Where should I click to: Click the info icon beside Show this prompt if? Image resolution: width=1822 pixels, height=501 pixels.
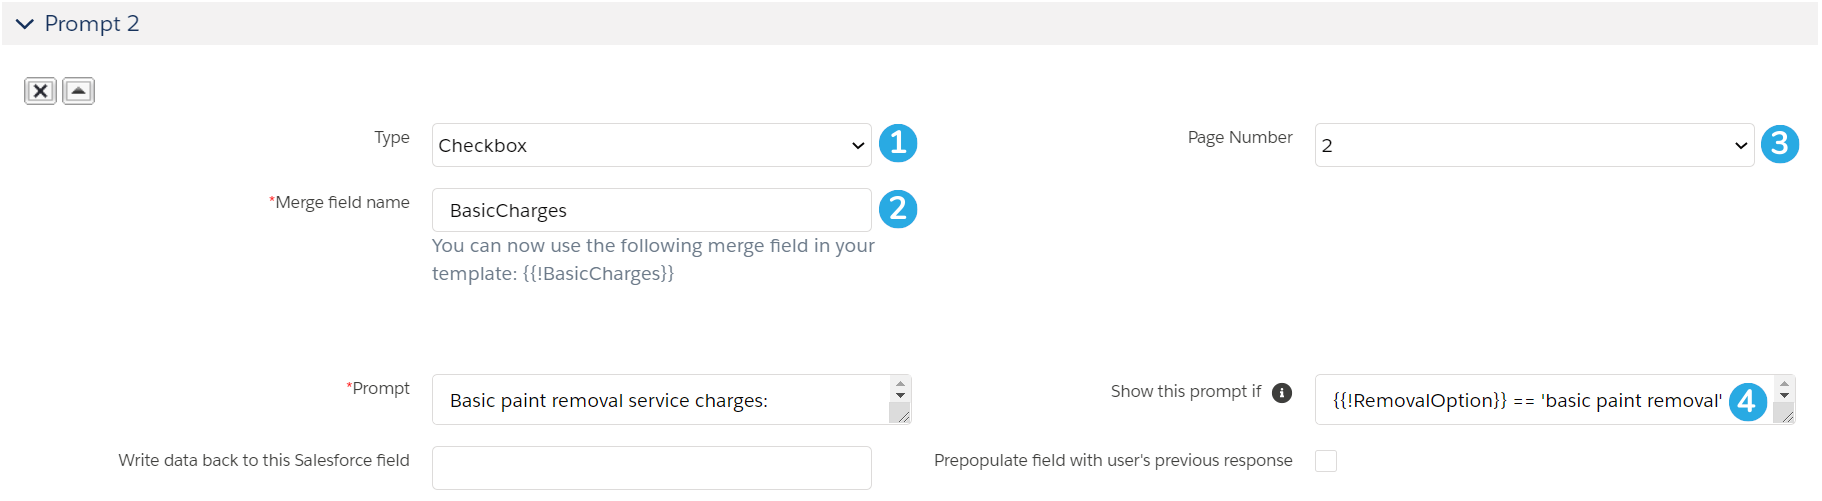(x=1282, y=393)
